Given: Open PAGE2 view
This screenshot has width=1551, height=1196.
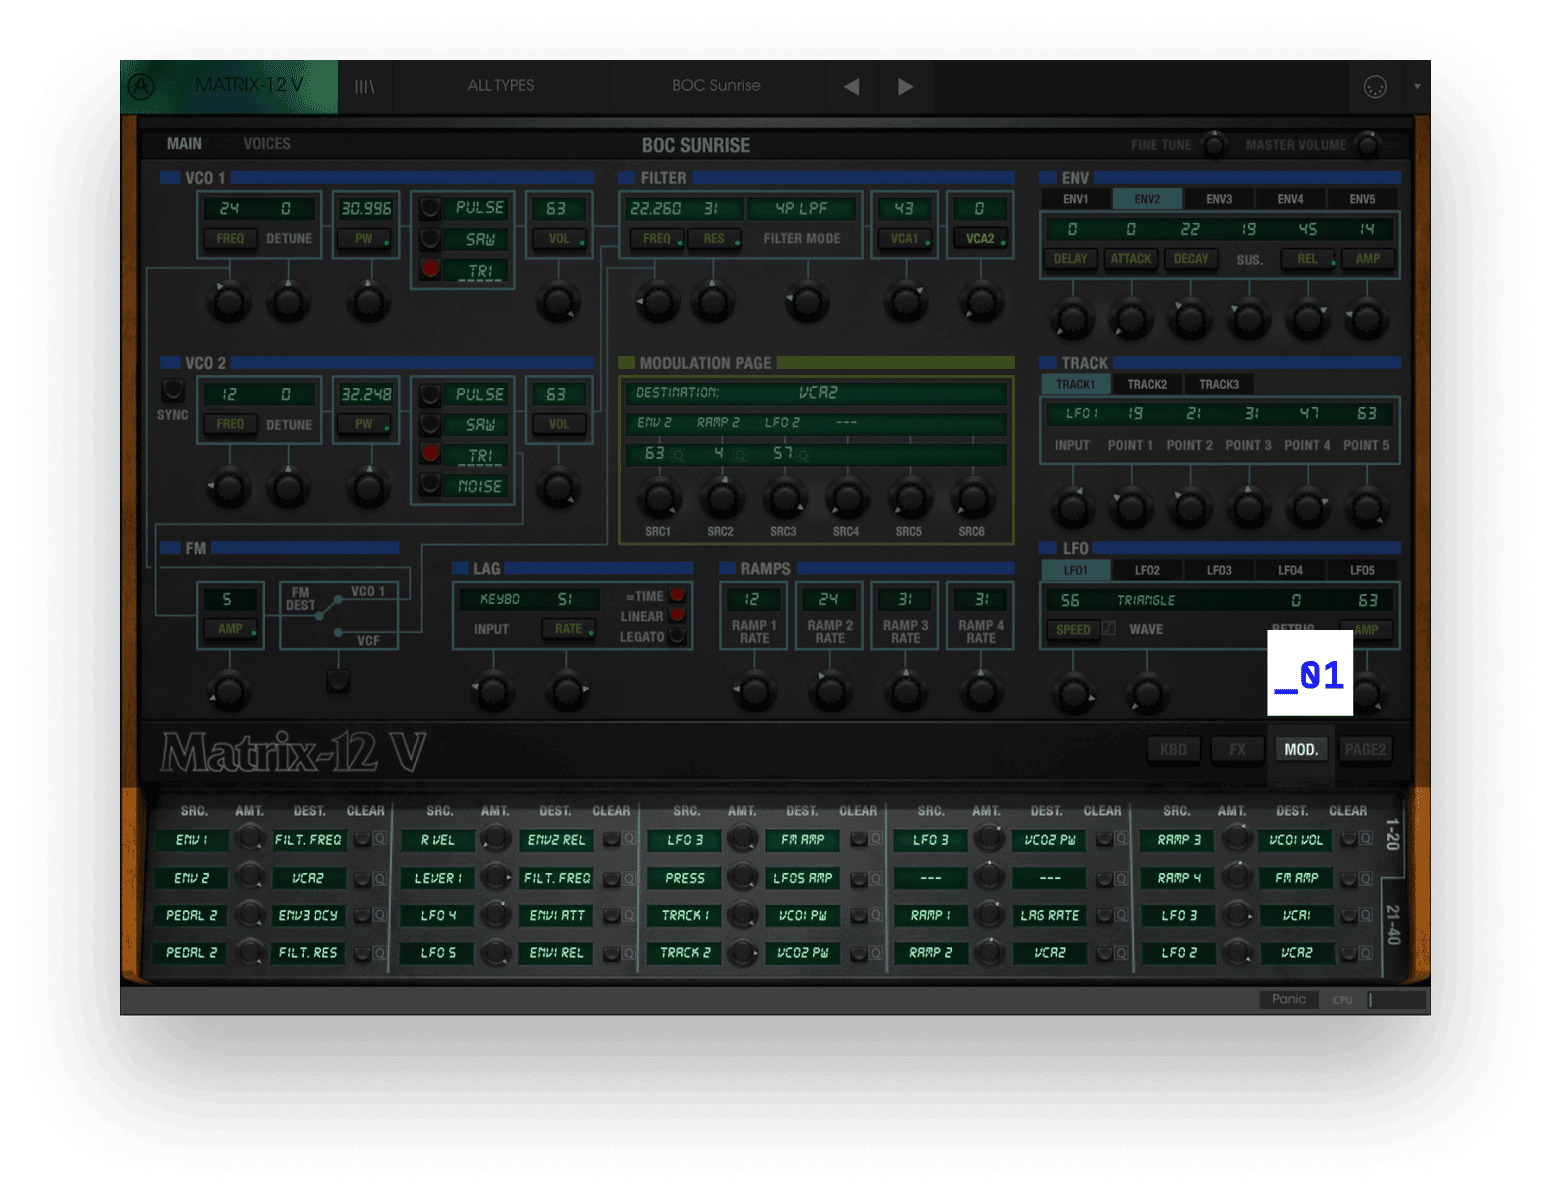Looking at the screenshot, I should pyautogui.click(x=1365, y=749).
